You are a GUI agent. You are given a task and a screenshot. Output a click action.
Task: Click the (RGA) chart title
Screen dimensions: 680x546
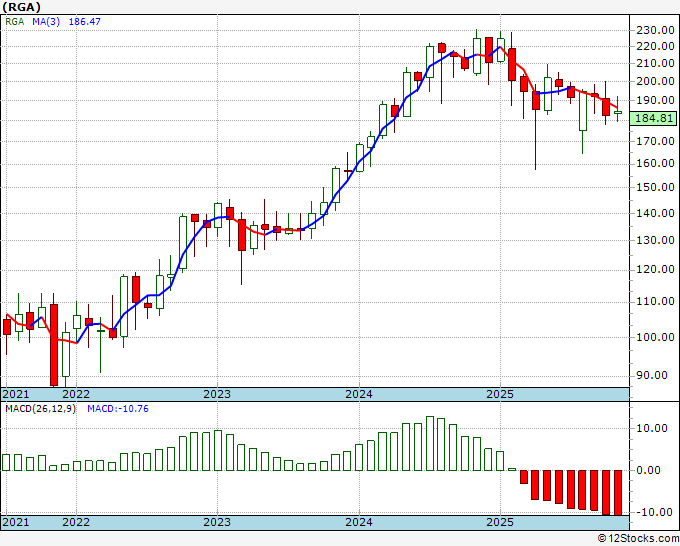(x=21, y=7)
